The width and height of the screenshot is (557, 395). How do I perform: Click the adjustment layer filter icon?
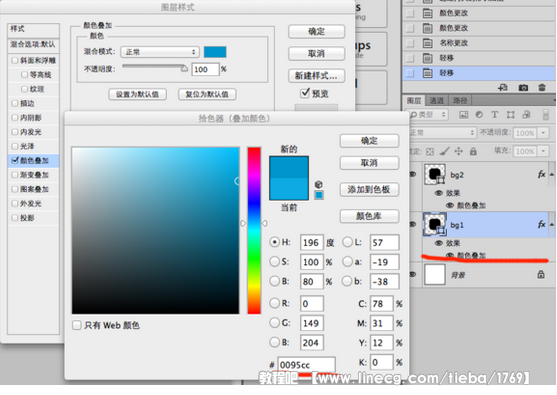(479, 114)
